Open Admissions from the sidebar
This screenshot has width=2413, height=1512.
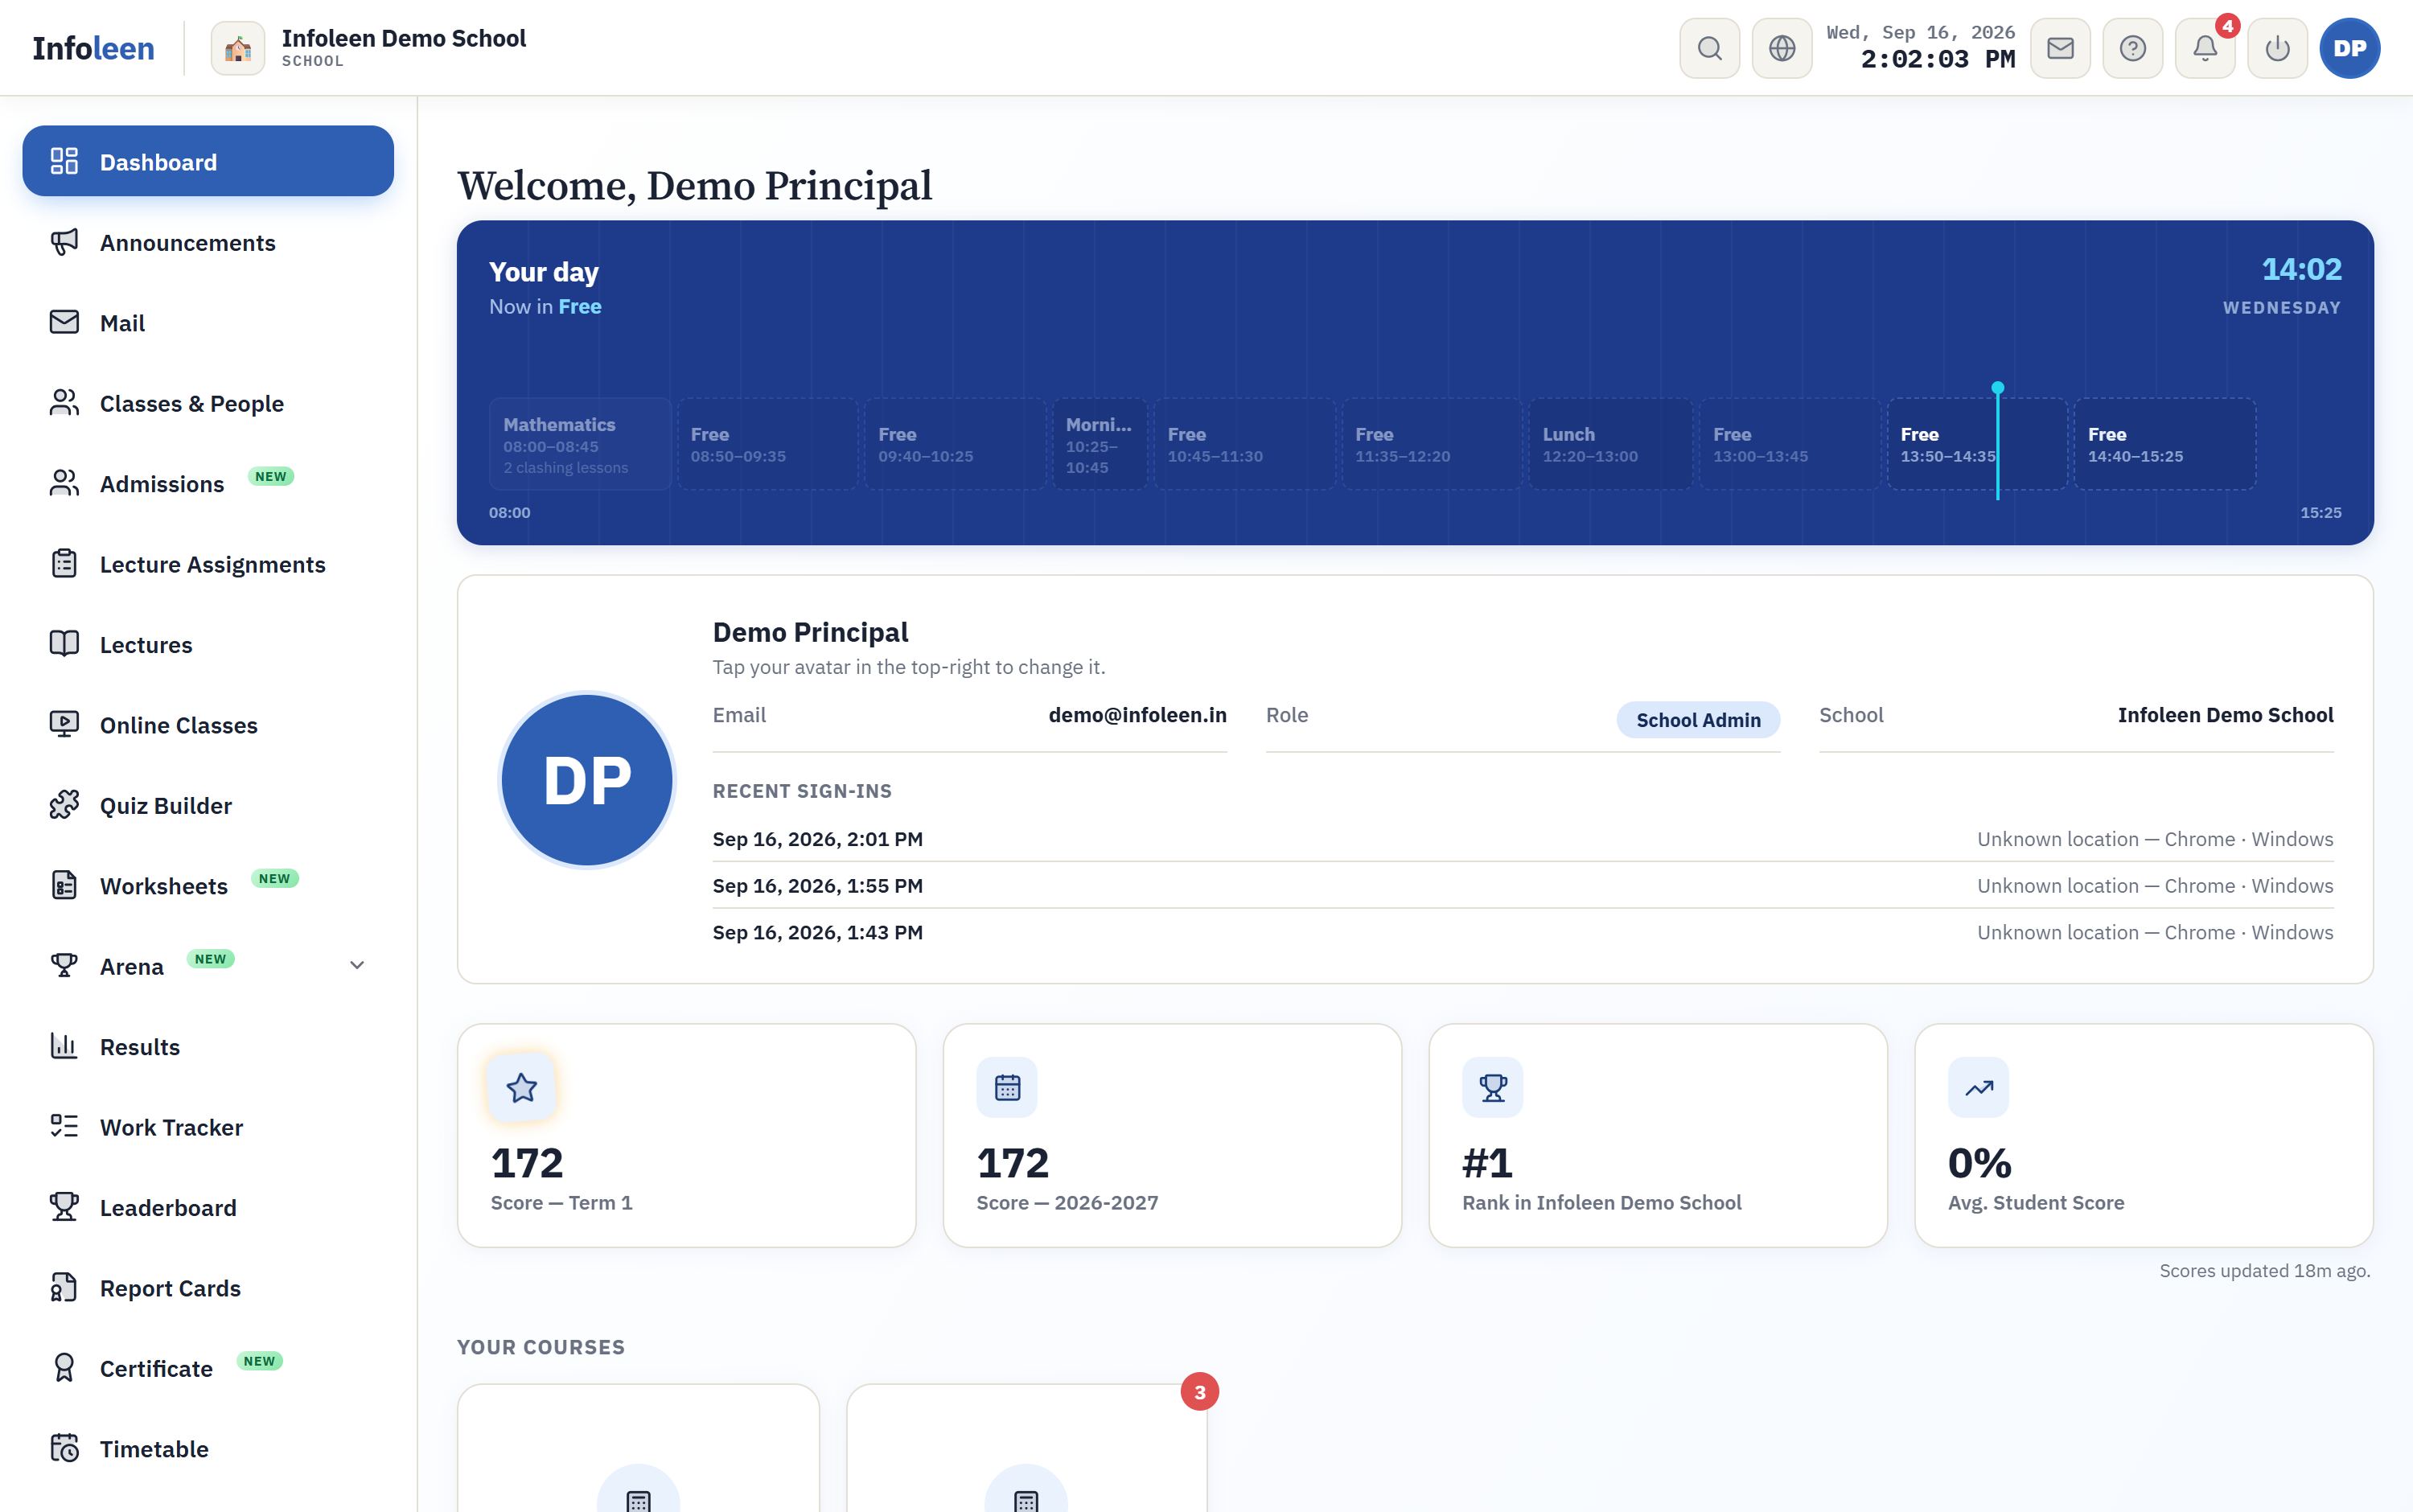pos(208,483)
